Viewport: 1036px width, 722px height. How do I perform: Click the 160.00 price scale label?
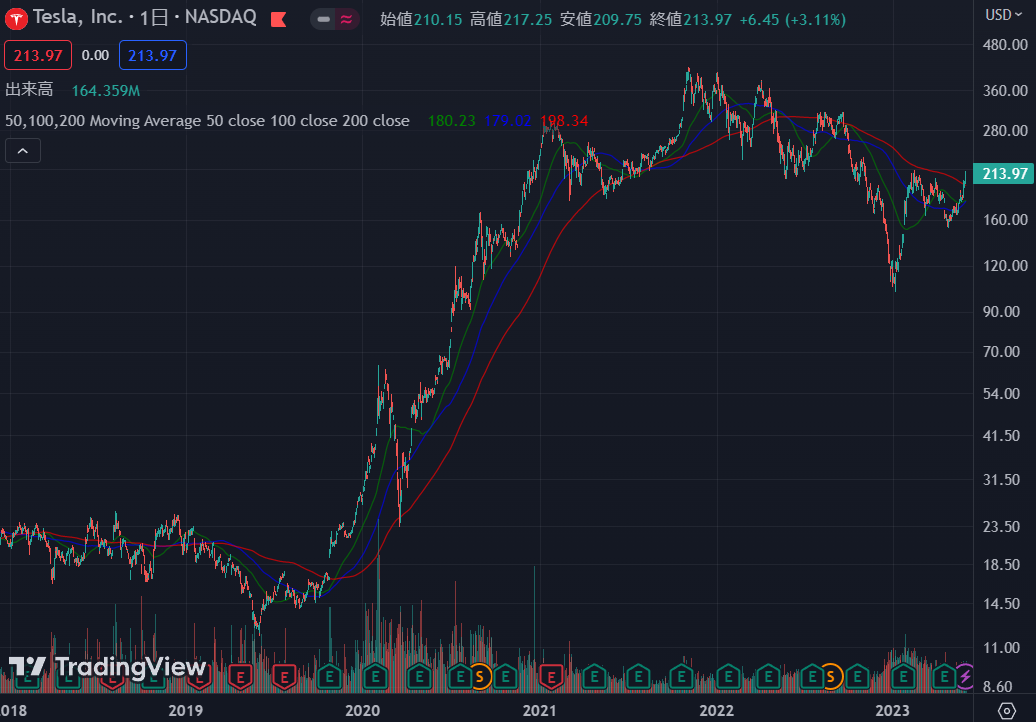(1005, 219)
